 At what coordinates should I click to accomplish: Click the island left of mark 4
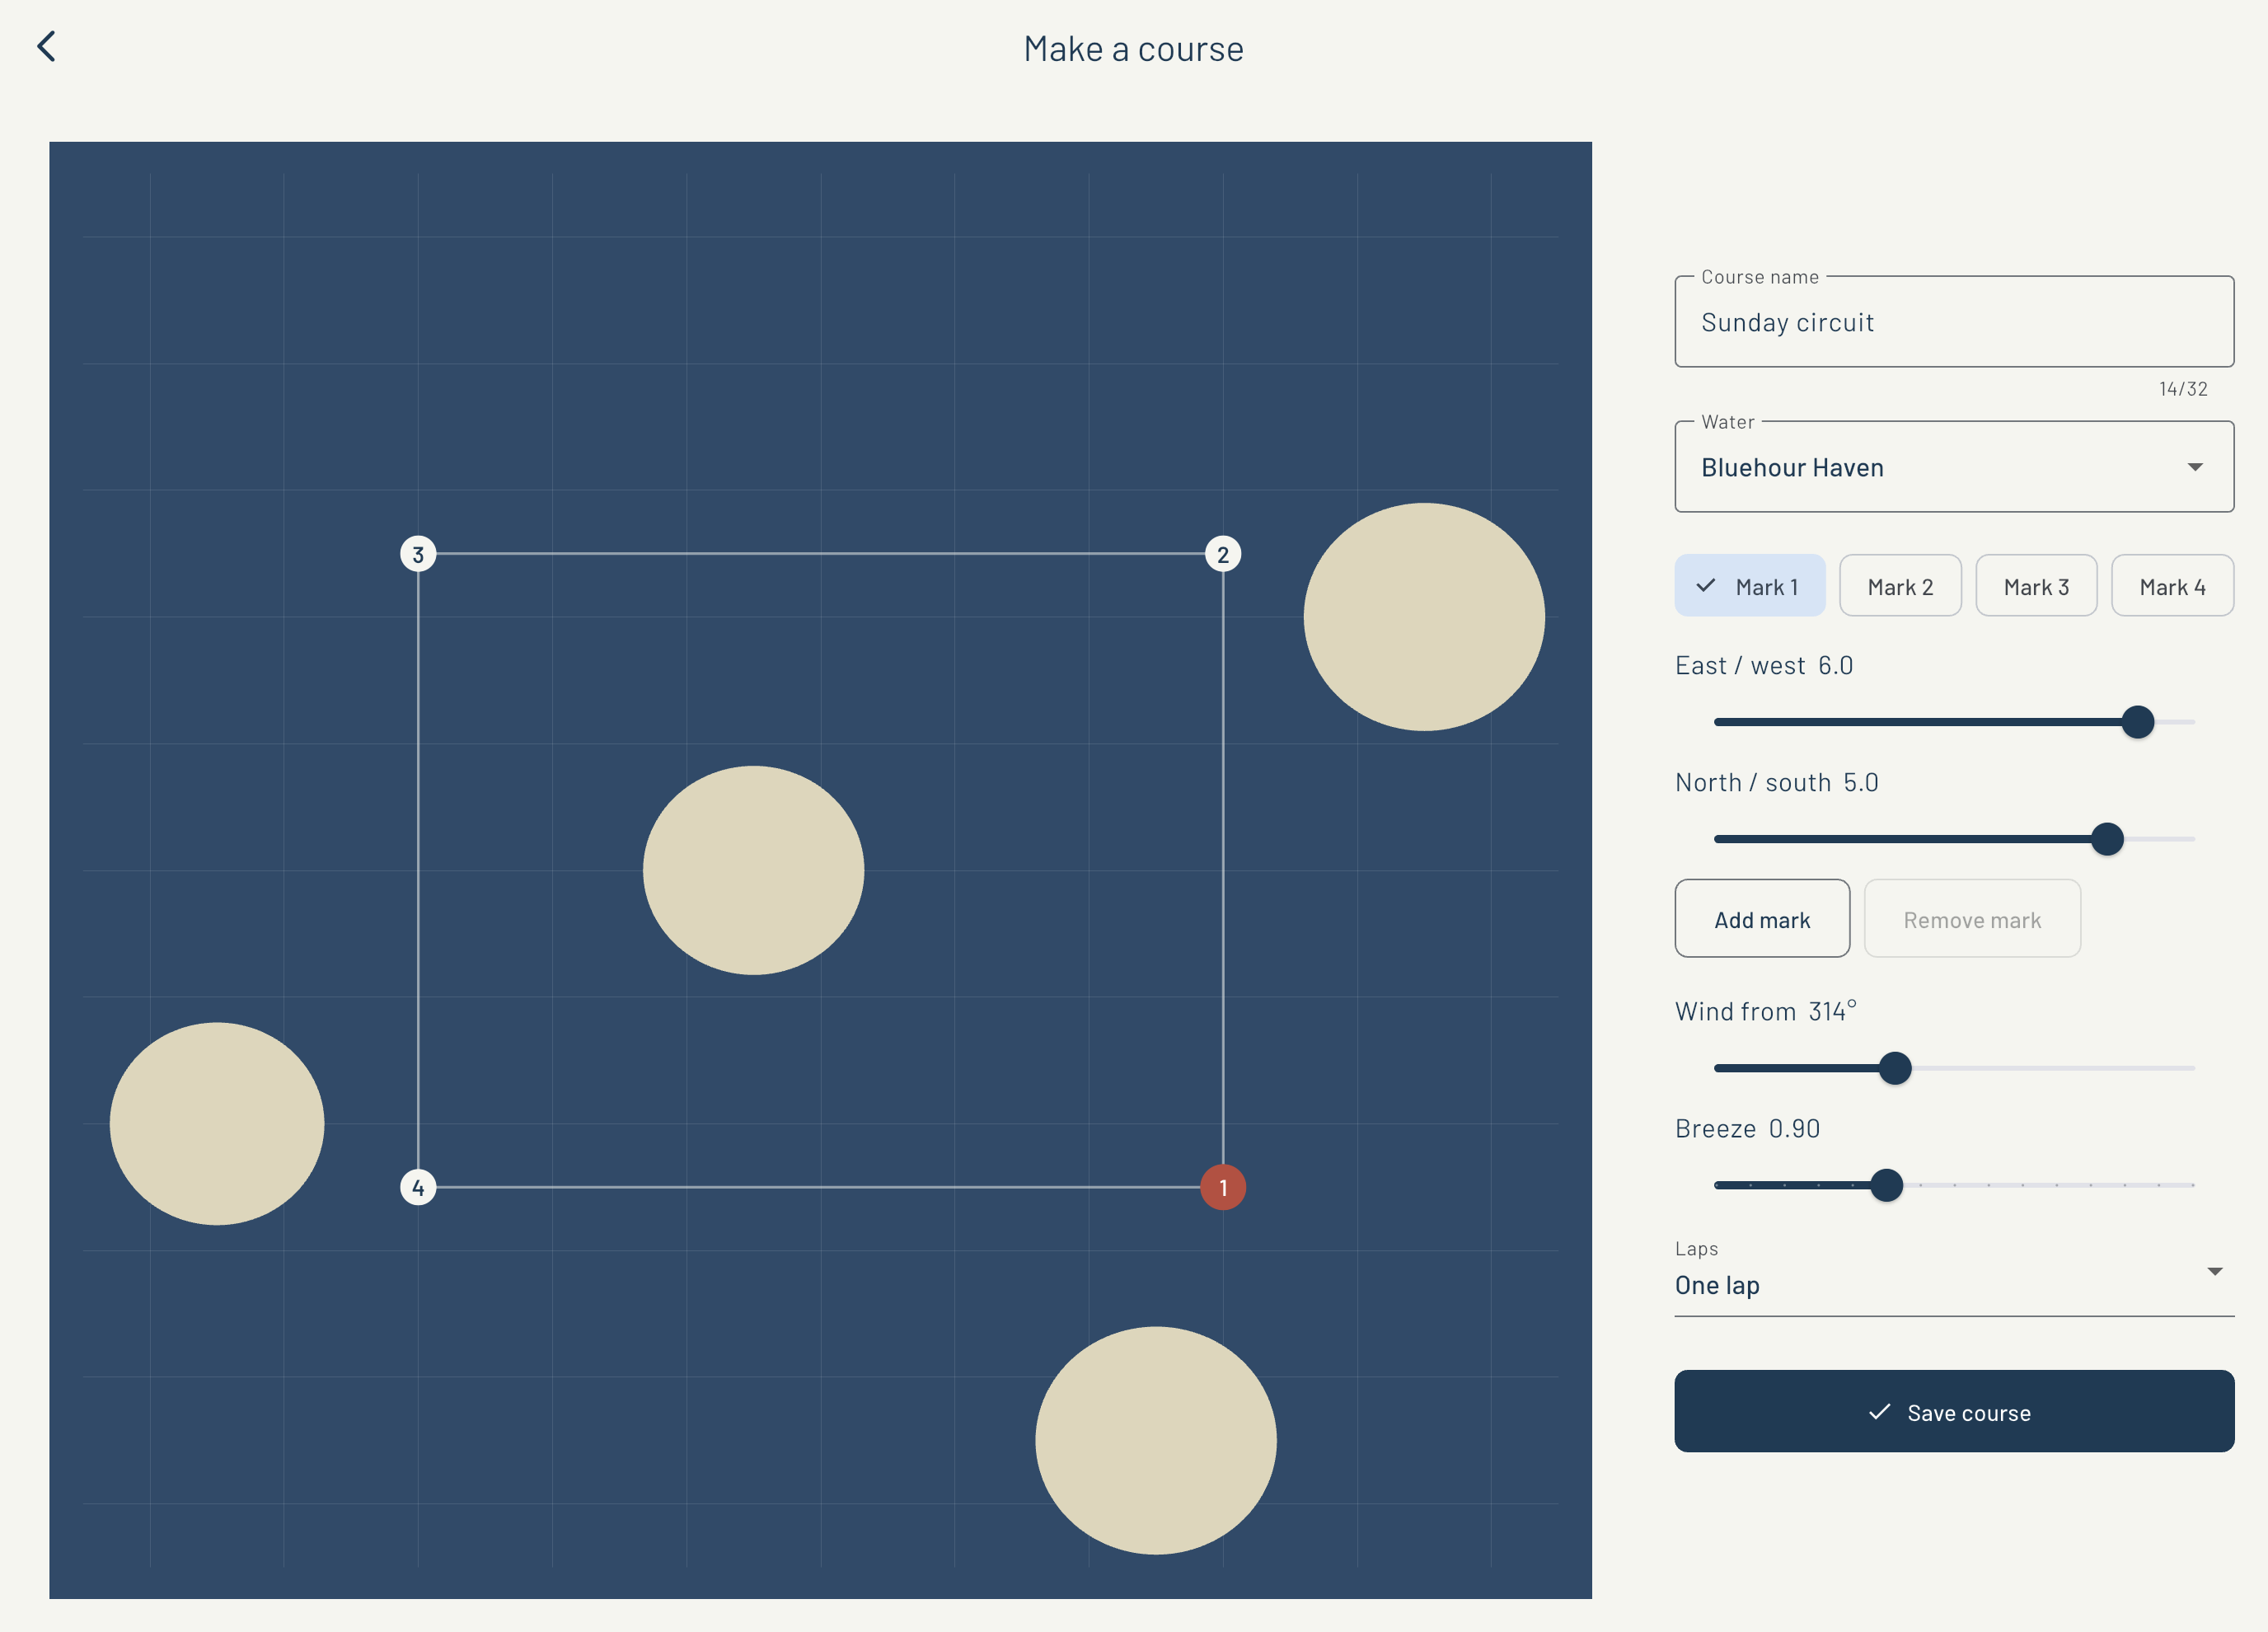[x=216, y=1123]
